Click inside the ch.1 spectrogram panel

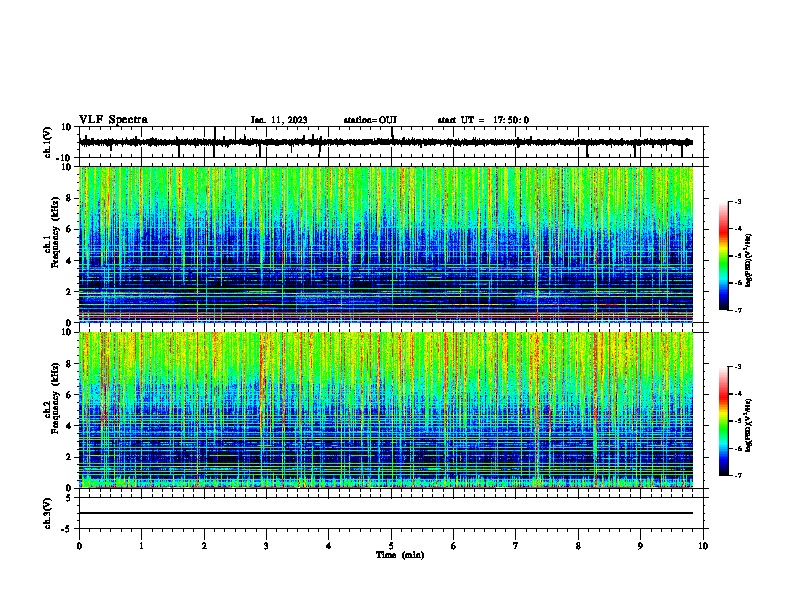(x=386, y=244)
